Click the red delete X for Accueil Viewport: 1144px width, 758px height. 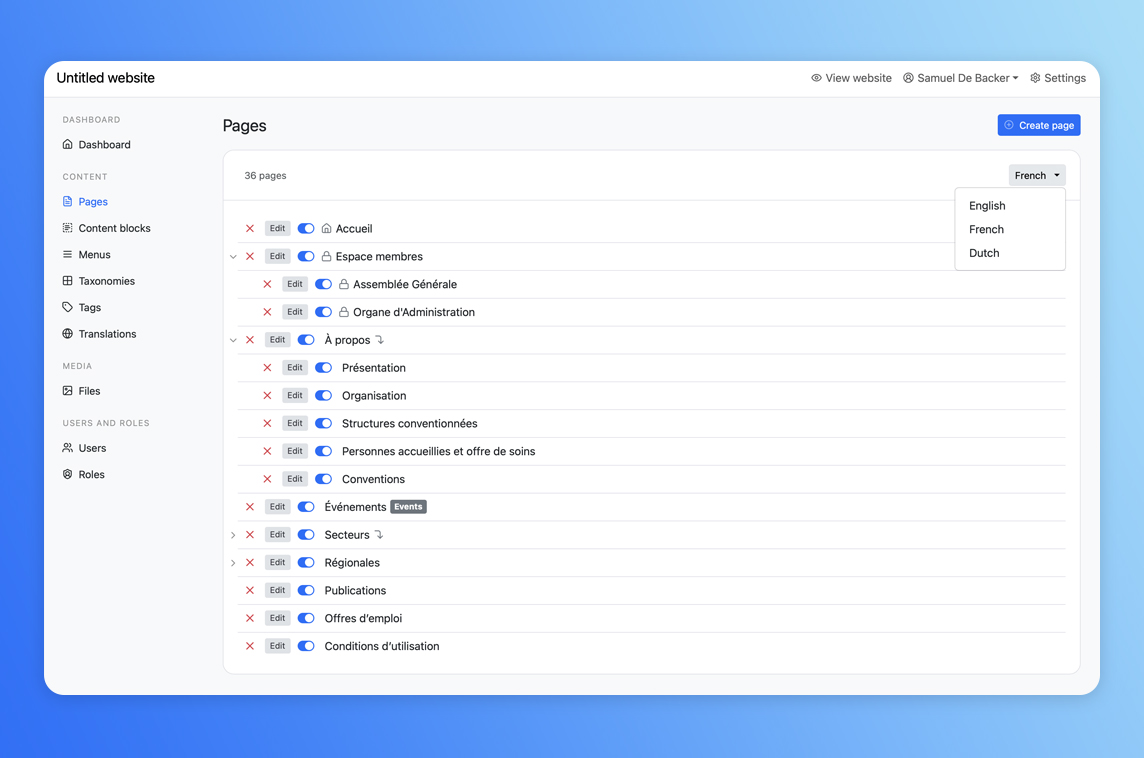[x=250, y=229]
